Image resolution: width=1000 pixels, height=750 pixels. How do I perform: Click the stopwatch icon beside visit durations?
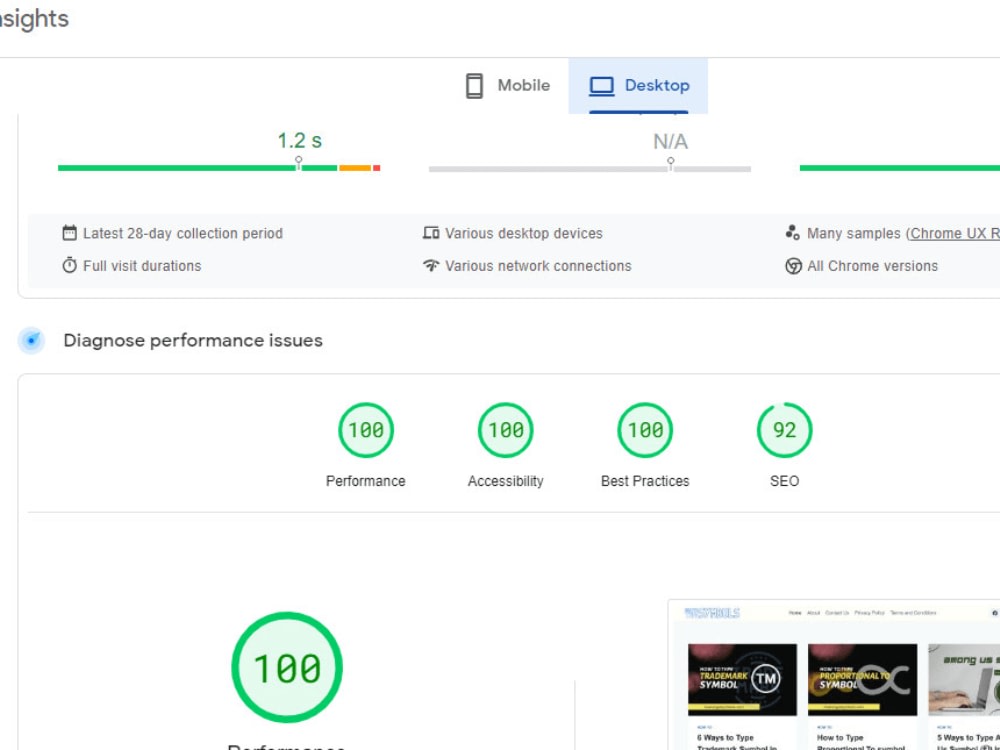(70, 265)
